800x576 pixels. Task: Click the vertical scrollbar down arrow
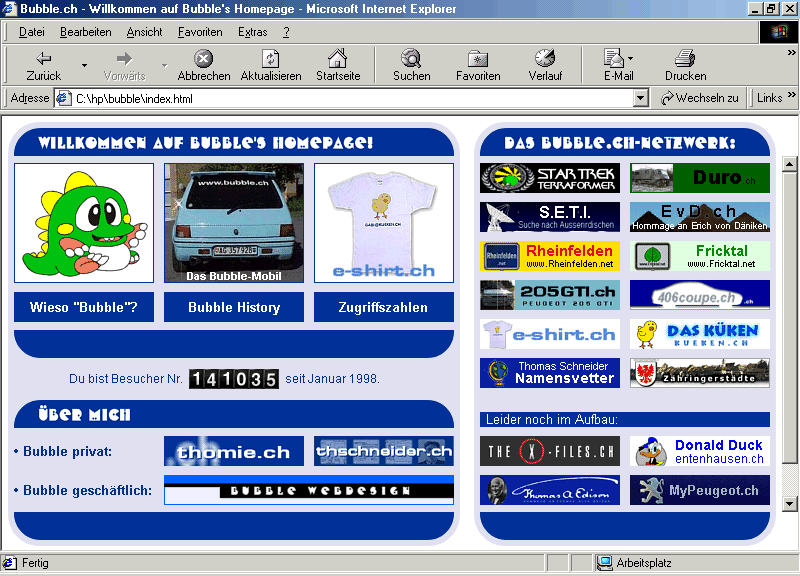[789, 504]
